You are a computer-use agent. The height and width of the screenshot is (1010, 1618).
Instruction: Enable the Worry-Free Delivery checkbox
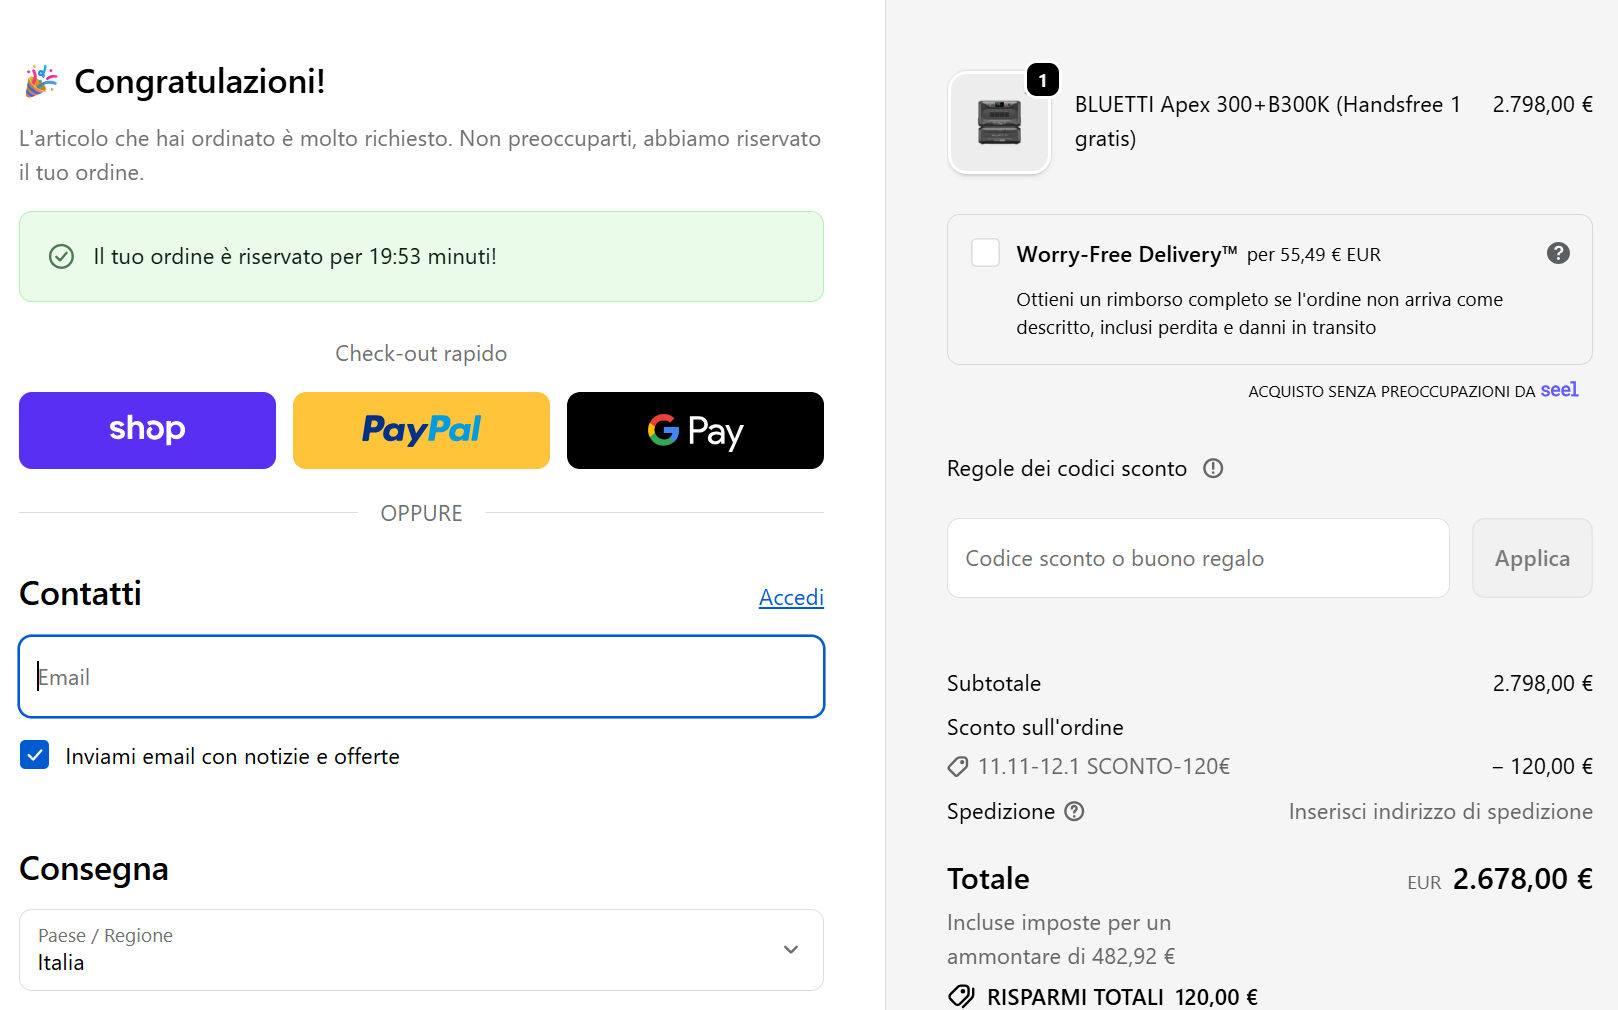(986, 253)
